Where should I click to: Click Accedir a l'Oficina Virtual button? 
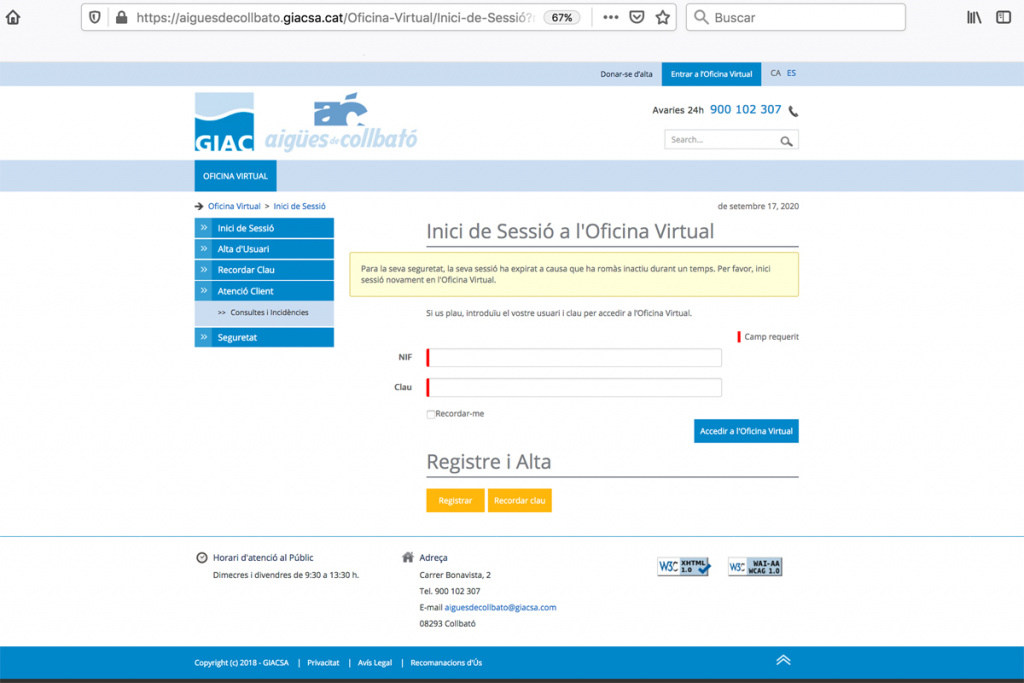tap(746, 431)
